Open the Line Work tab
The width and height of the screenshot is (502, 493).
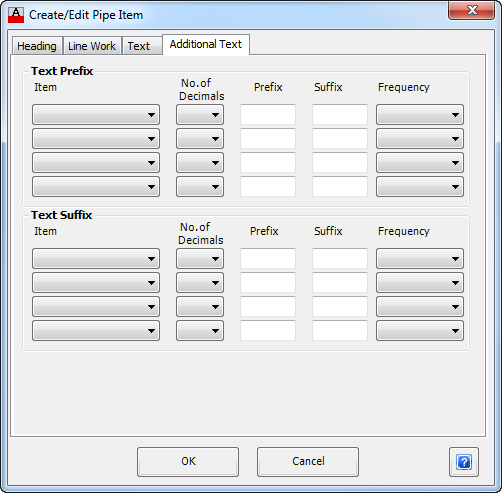point(92,46)
